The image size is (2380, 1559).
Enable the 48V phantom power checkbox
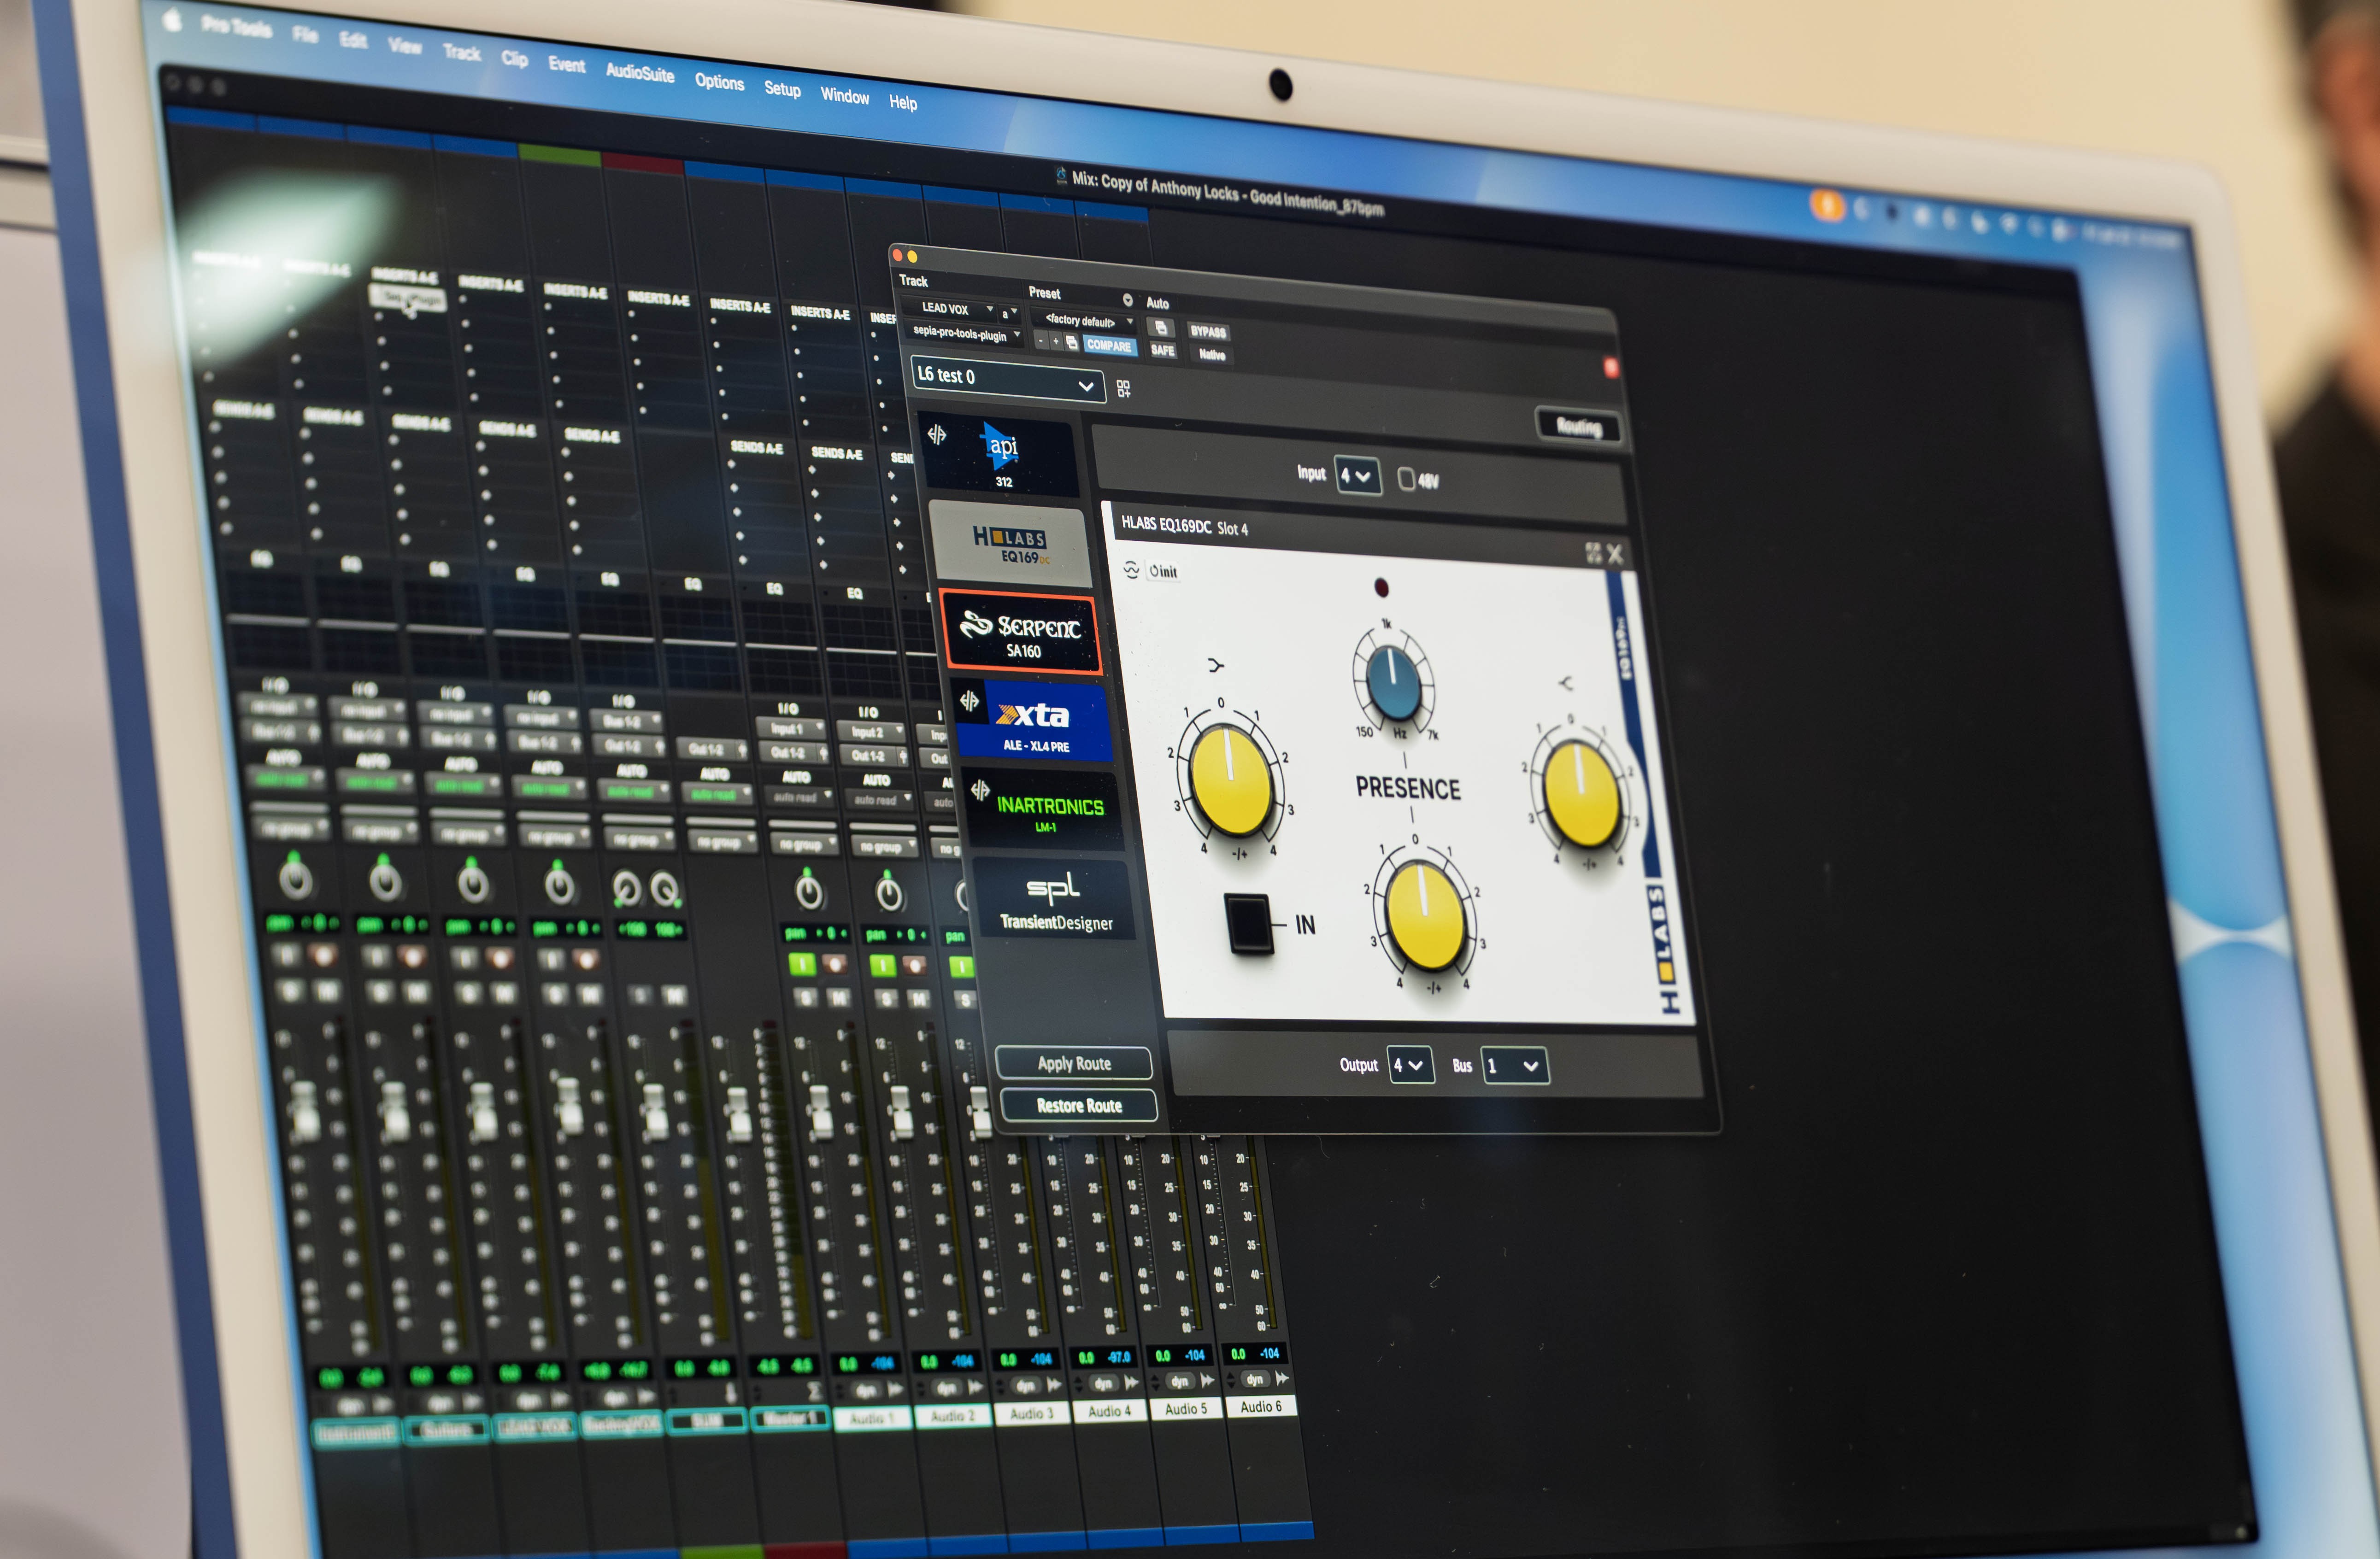coord(1406,479)
